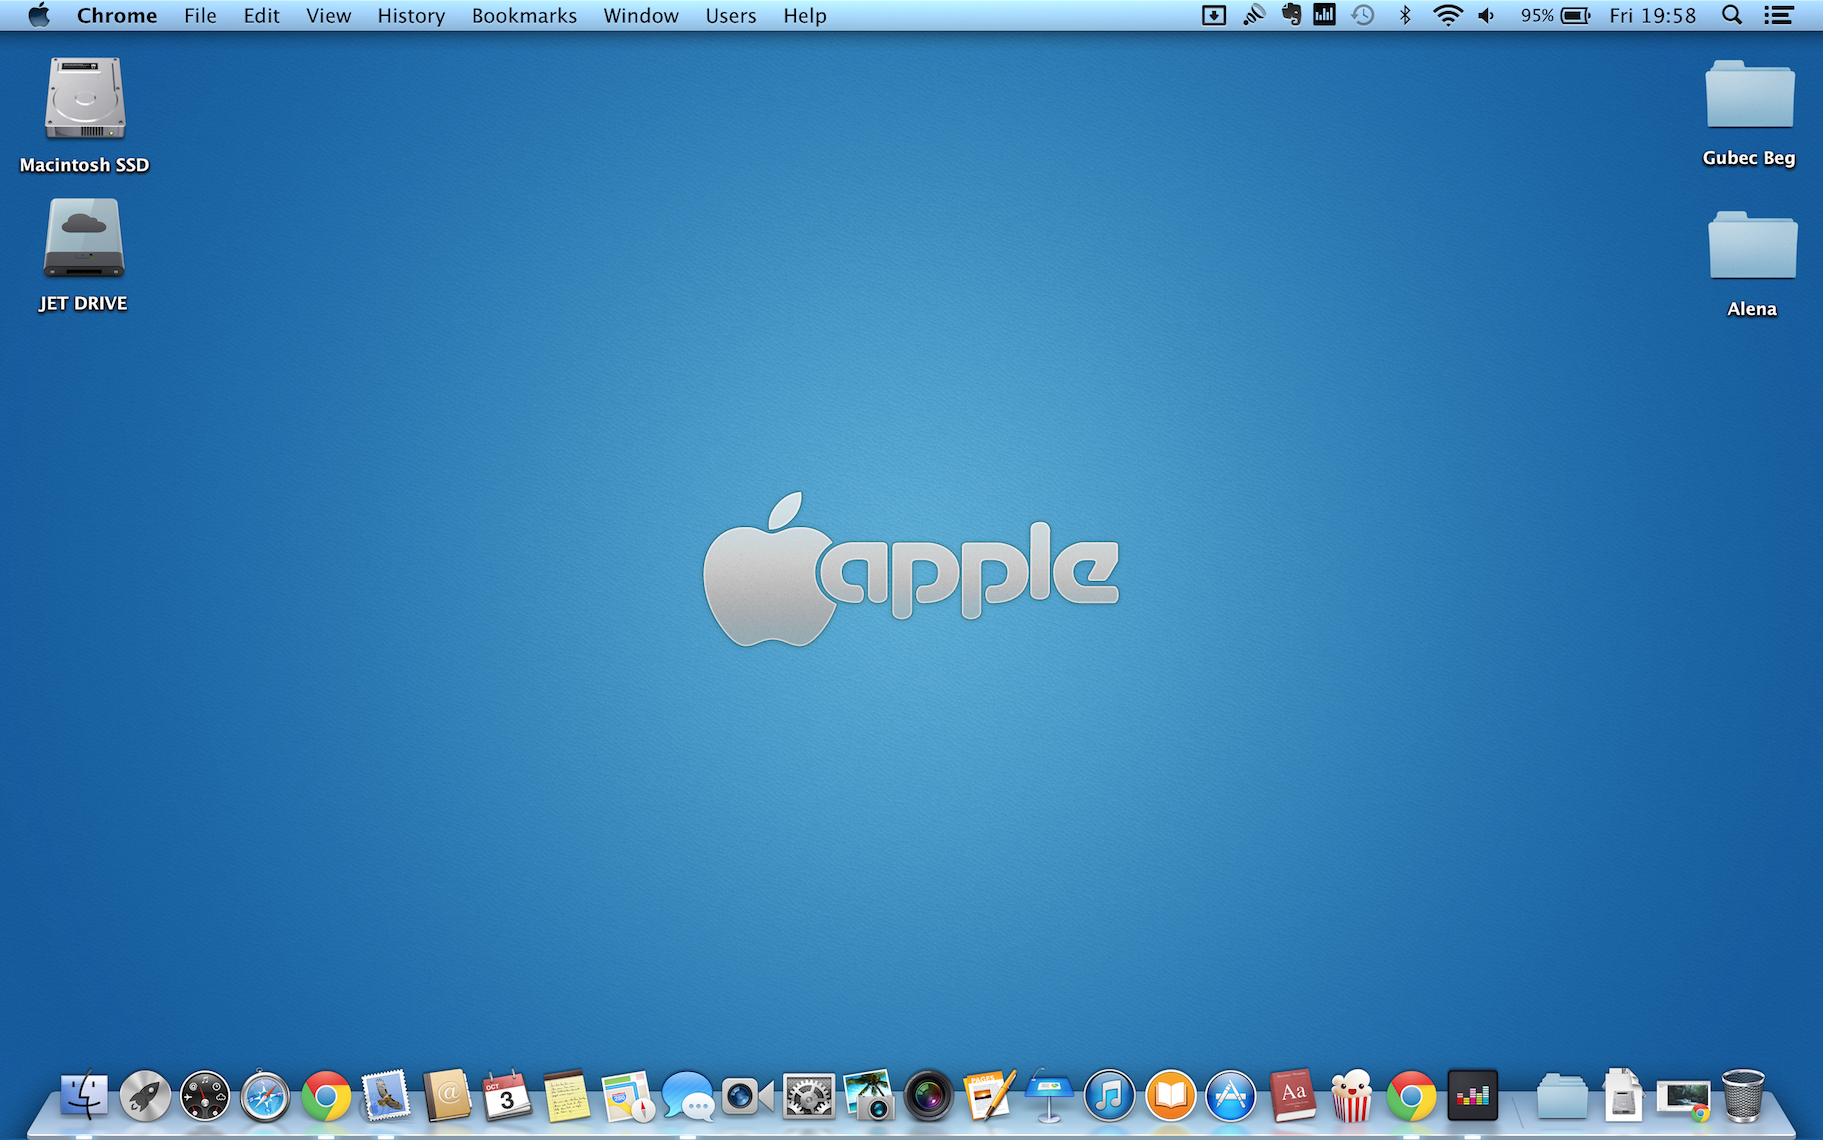Open the Window menu
The image size is (1823, 1140).
point(641,15)
